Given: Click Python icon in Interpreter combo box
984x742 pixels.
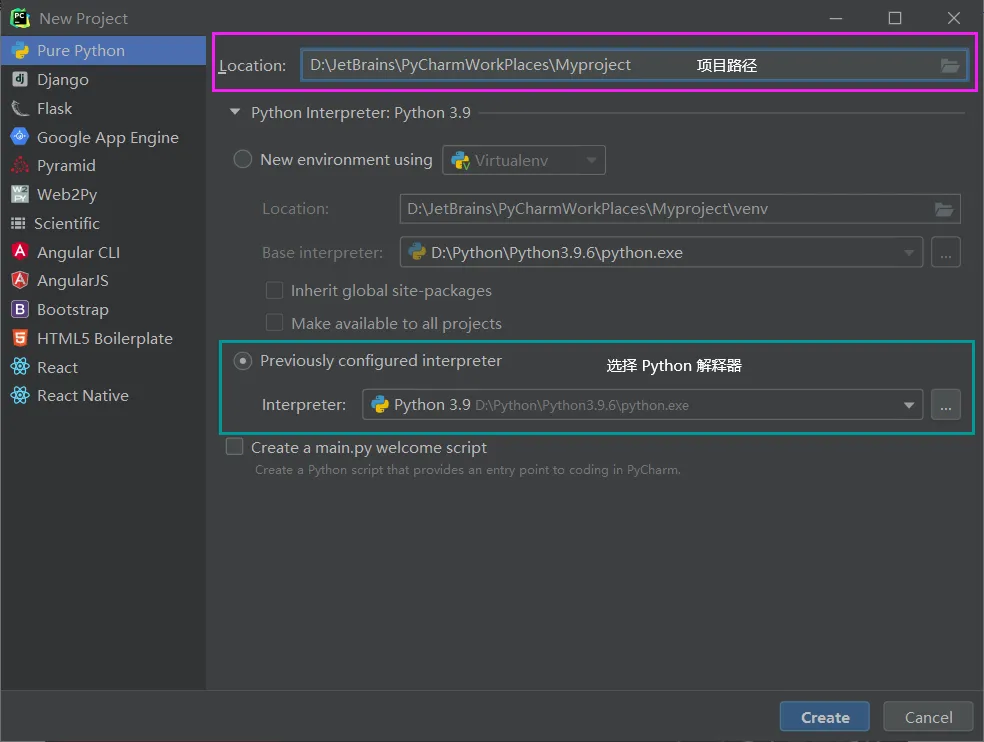Looking at the screenshot, I should (x=380, y=405).
